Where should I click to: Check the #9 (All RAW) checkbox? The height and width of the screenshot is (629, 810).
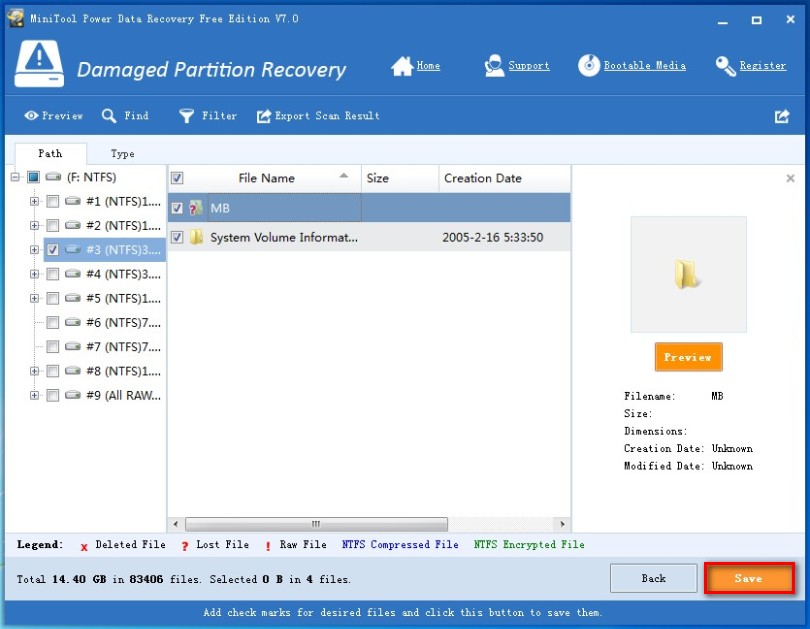tap(52, 396)
